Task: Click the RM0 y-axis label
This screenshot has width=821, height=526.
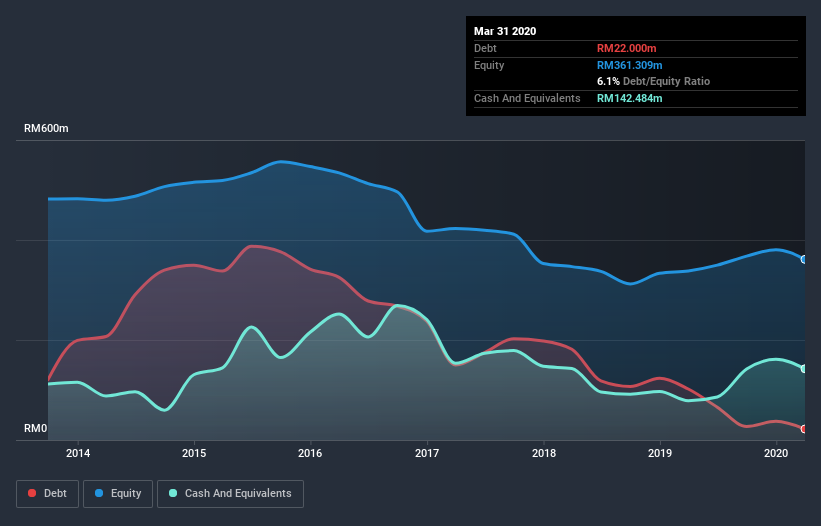Action: click(x=36, y=429)
